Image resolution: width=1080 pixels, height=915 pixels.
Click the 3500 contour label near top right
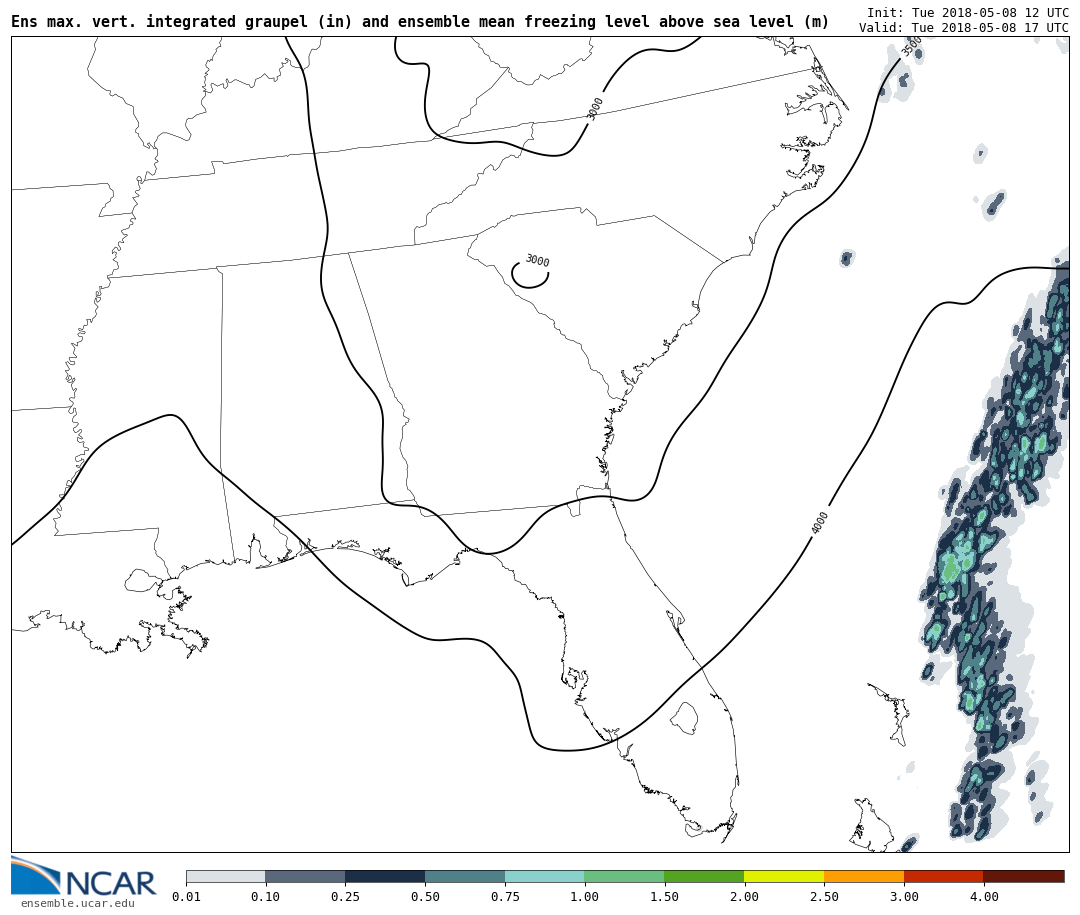(x=910, y=47)
